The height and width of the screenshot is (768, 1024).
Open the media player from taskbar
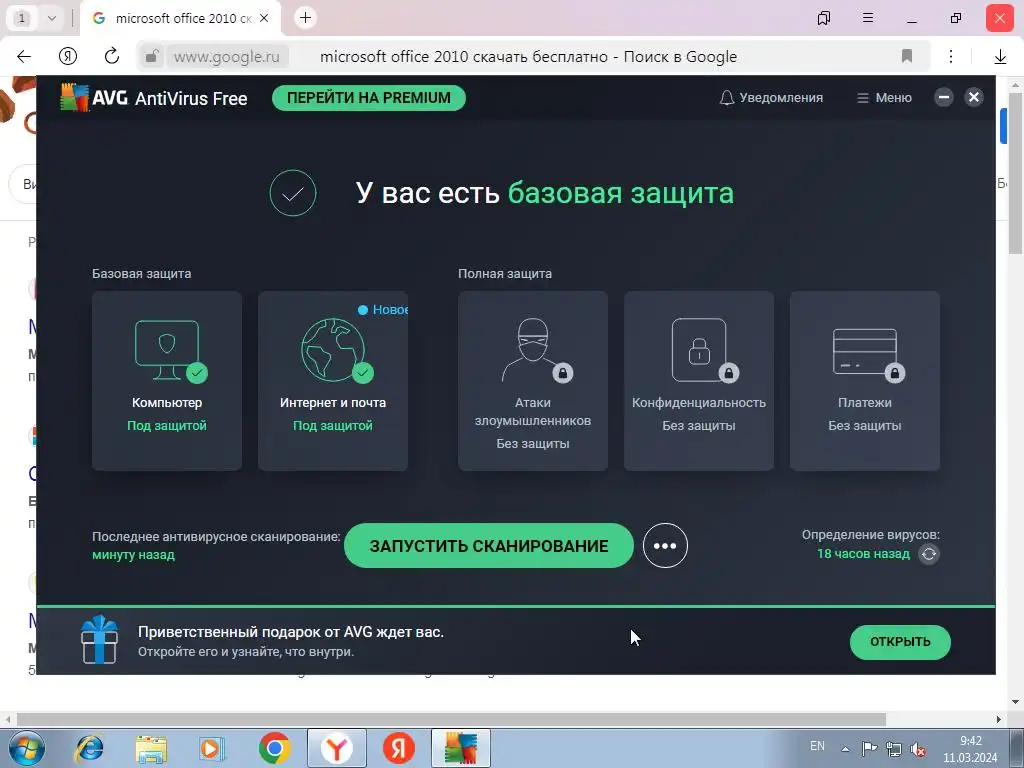point(212,748)
